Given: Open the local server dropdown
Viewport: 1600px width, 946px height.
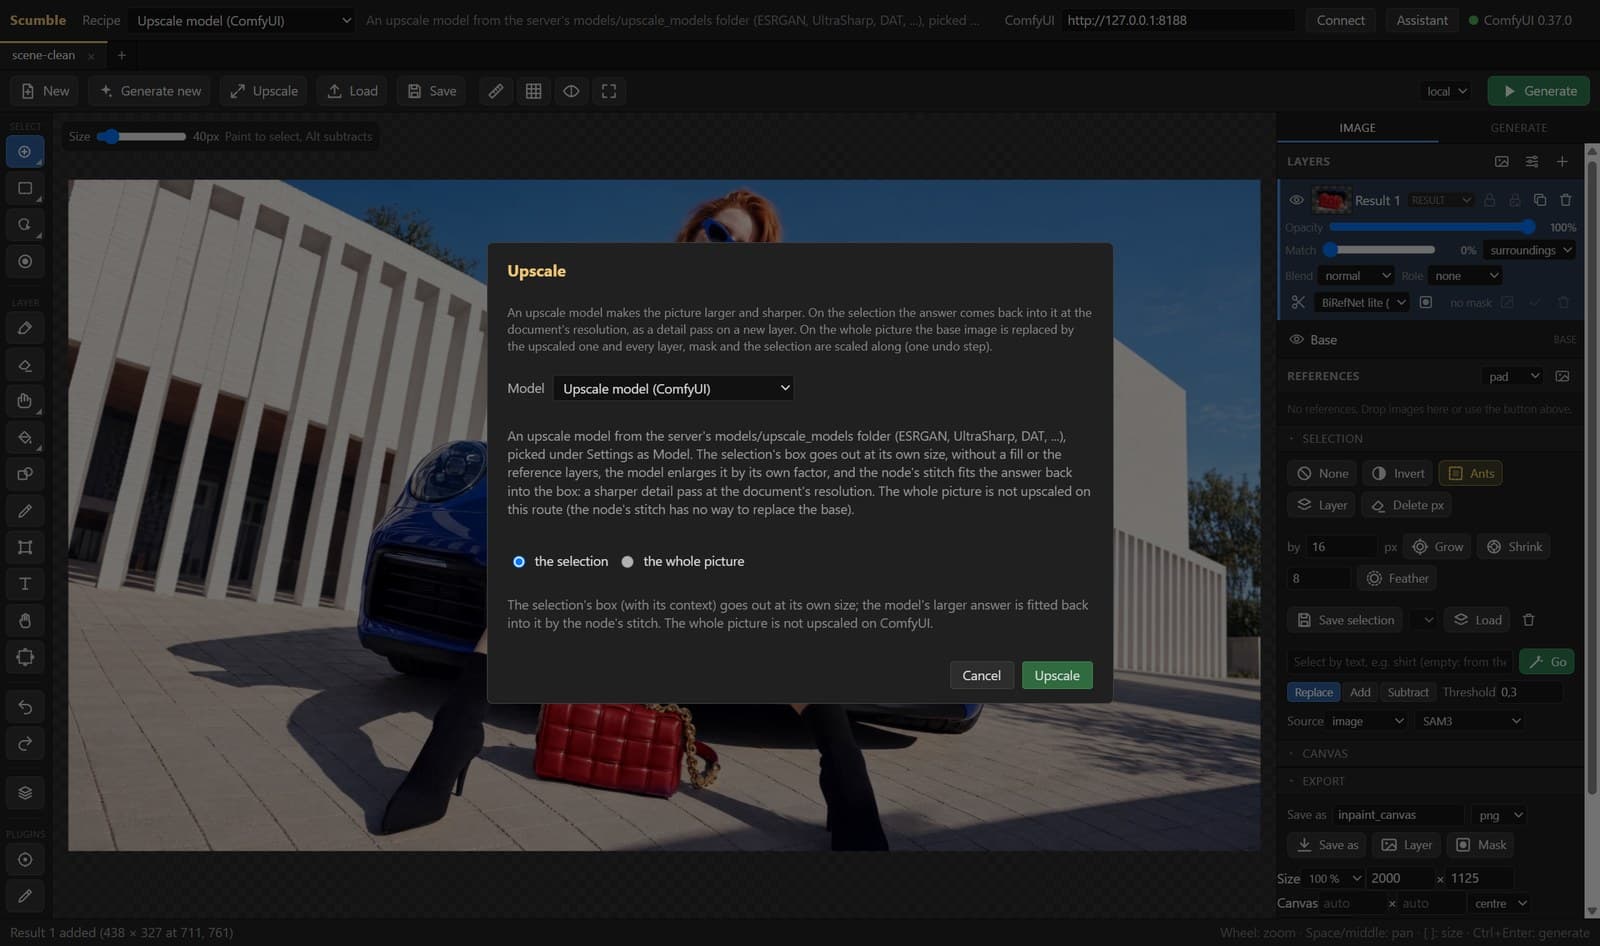Looking at the screenshot, I should pyautogui.click(x=1446, y=91).
